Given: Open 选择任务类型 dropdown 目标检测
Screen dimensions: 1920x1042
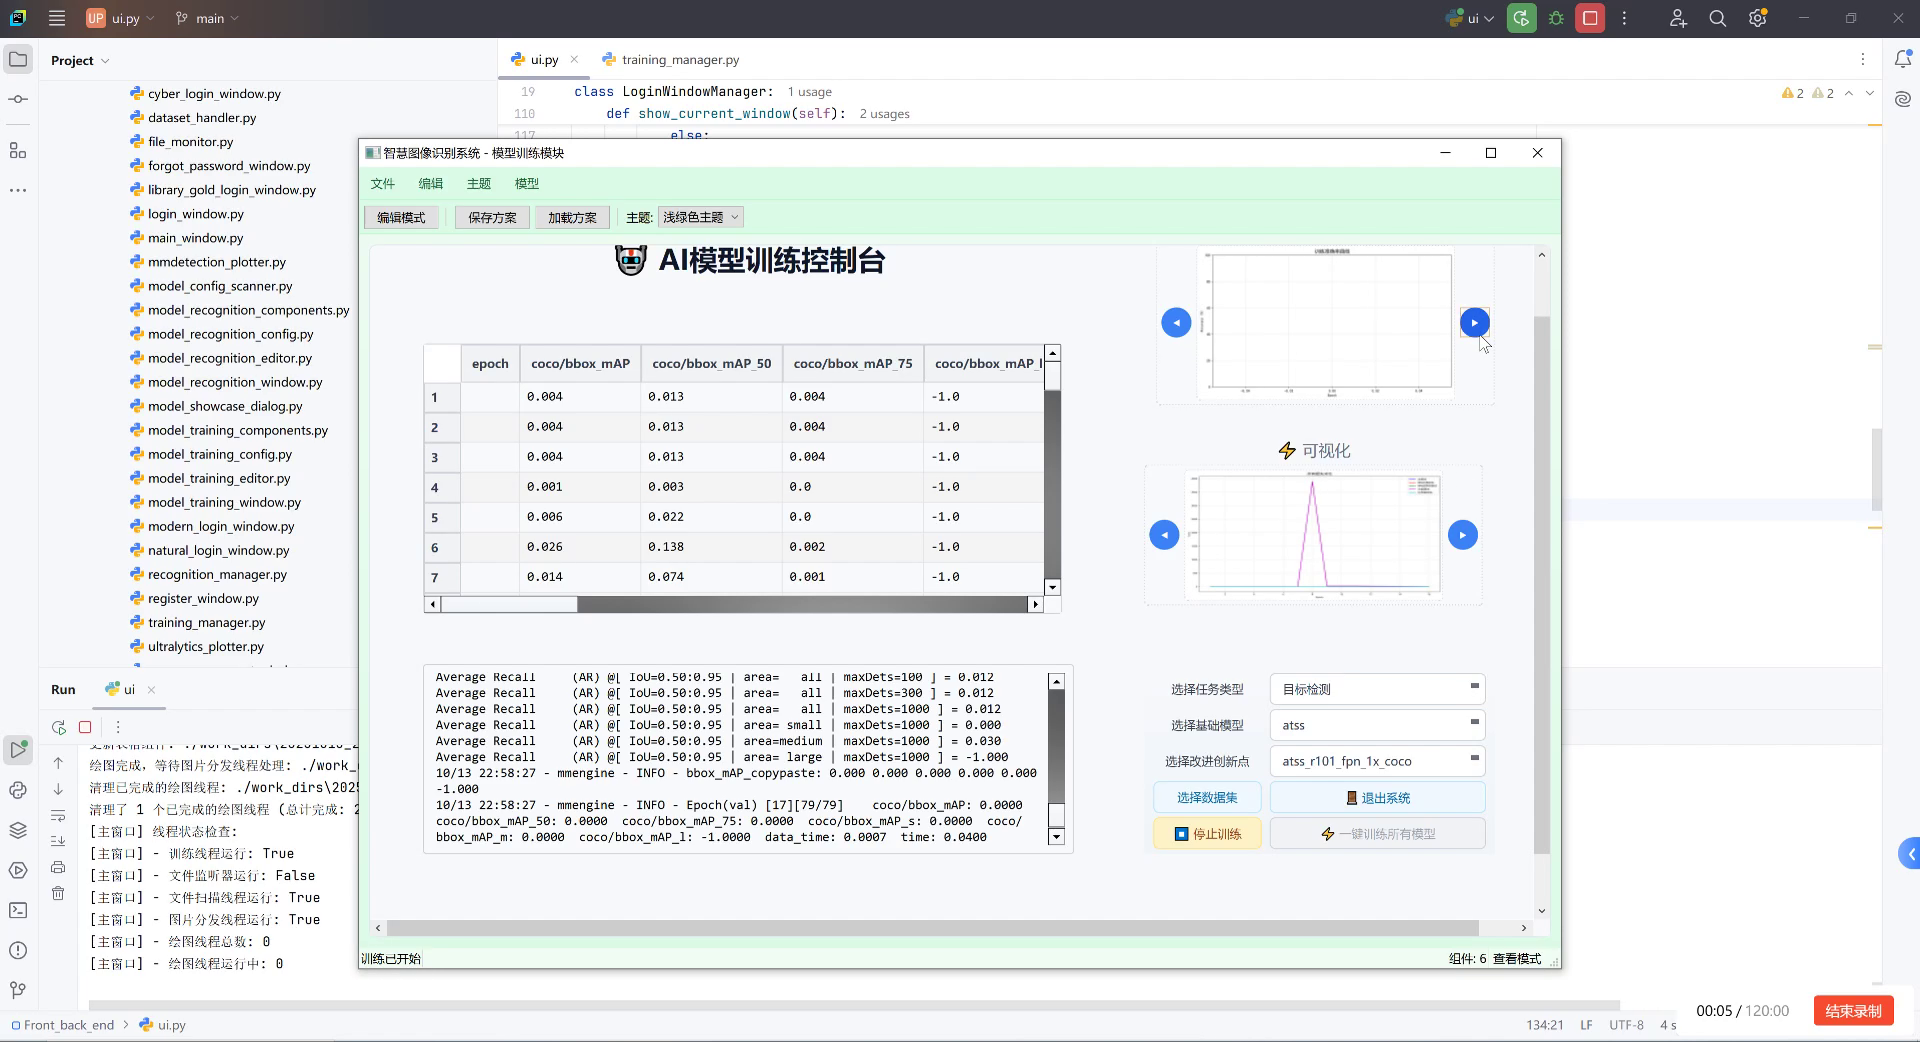Looking at the screenshot, I should click(x=1377, y=689).
